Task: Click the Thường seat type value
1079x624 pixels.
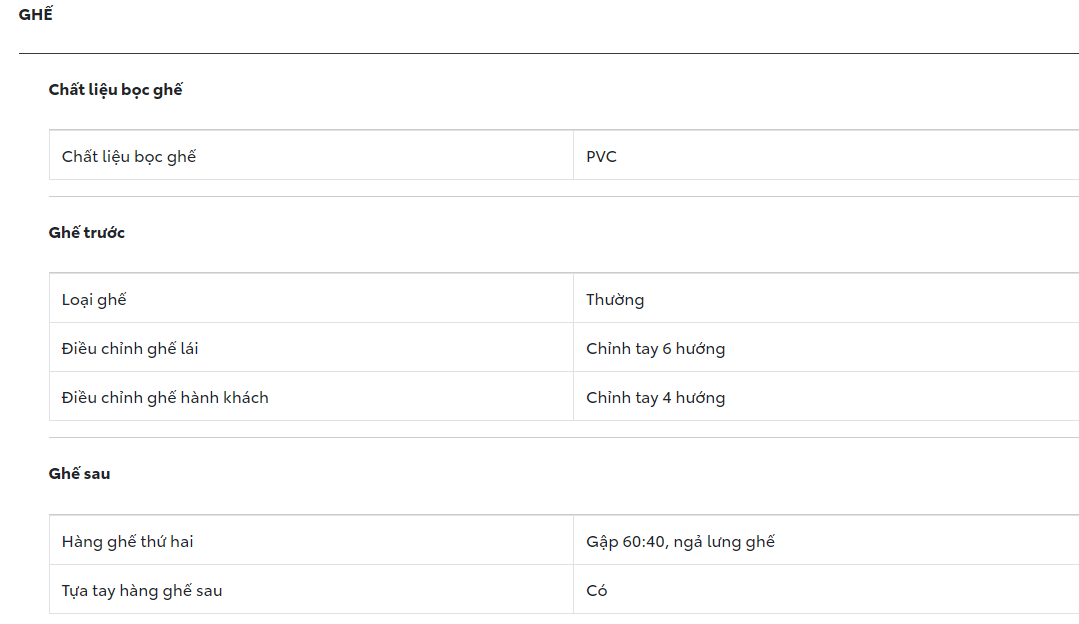Action: click(x=615, y=300)
